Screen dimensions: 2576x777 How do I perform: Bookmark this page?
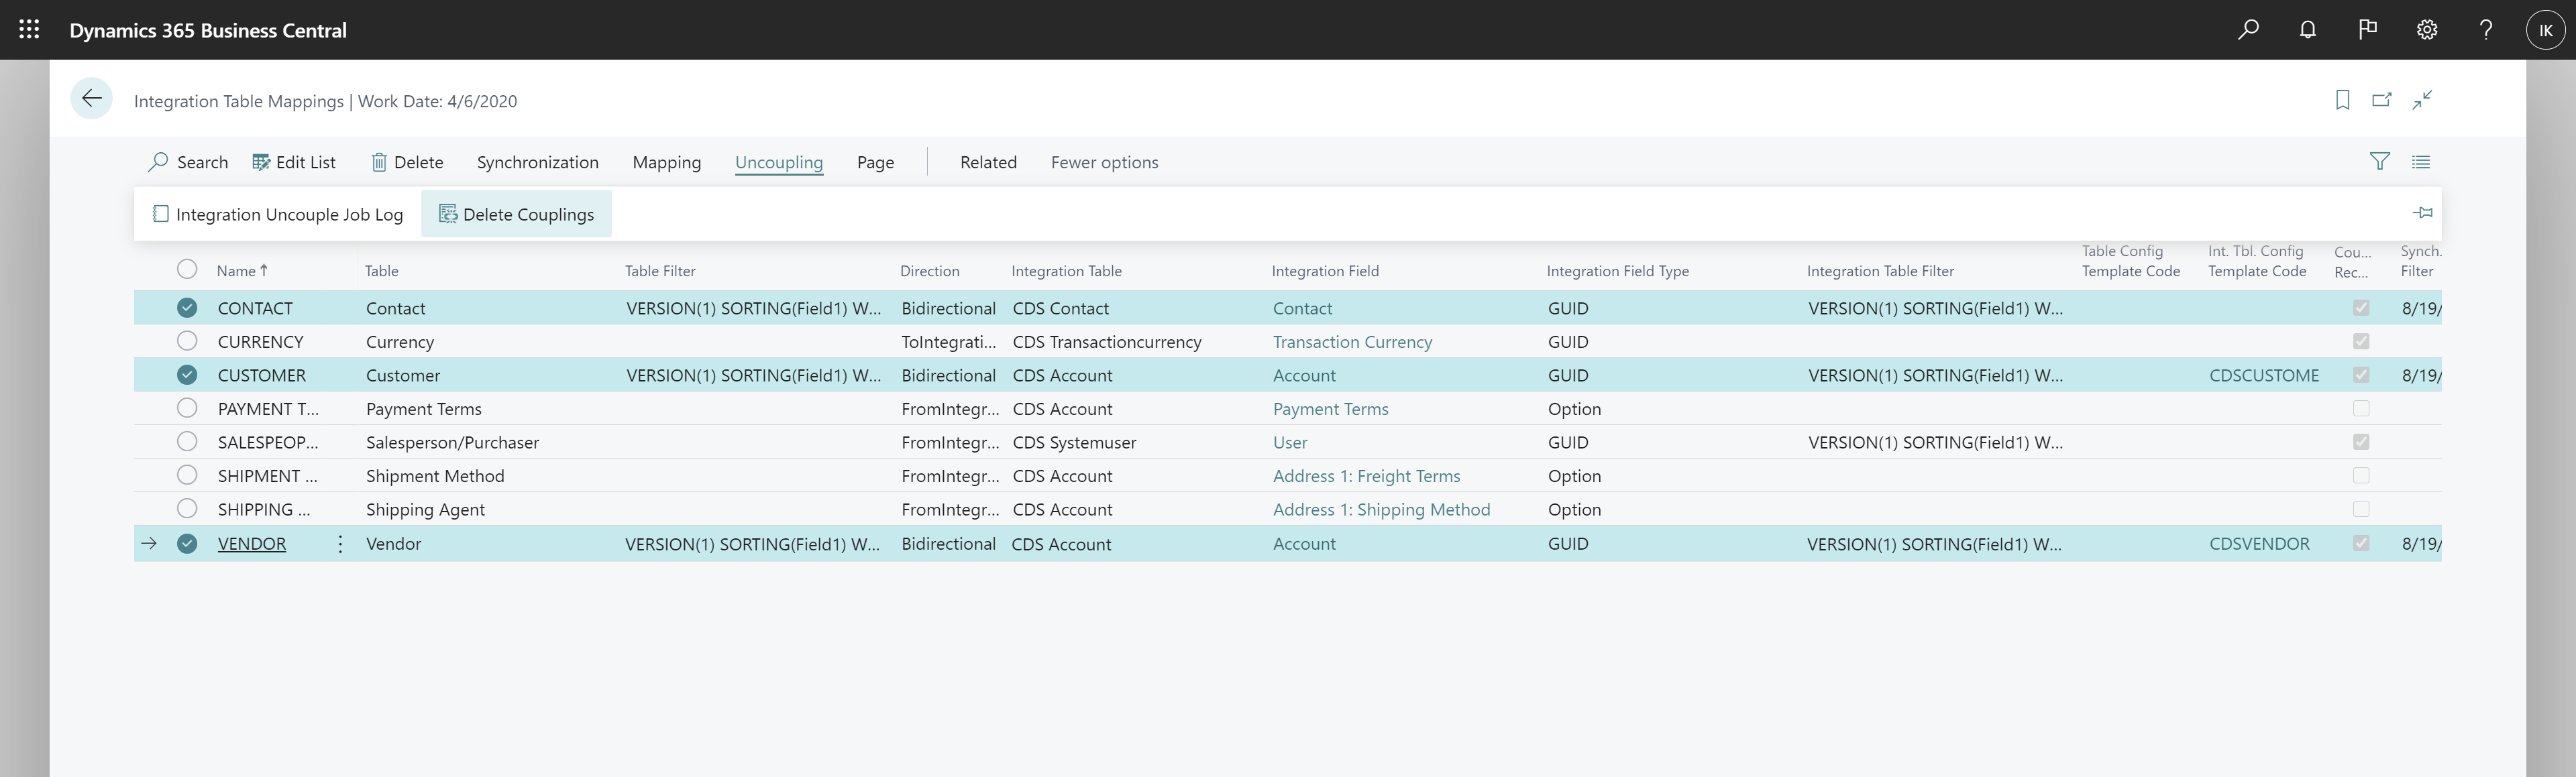2341,100
